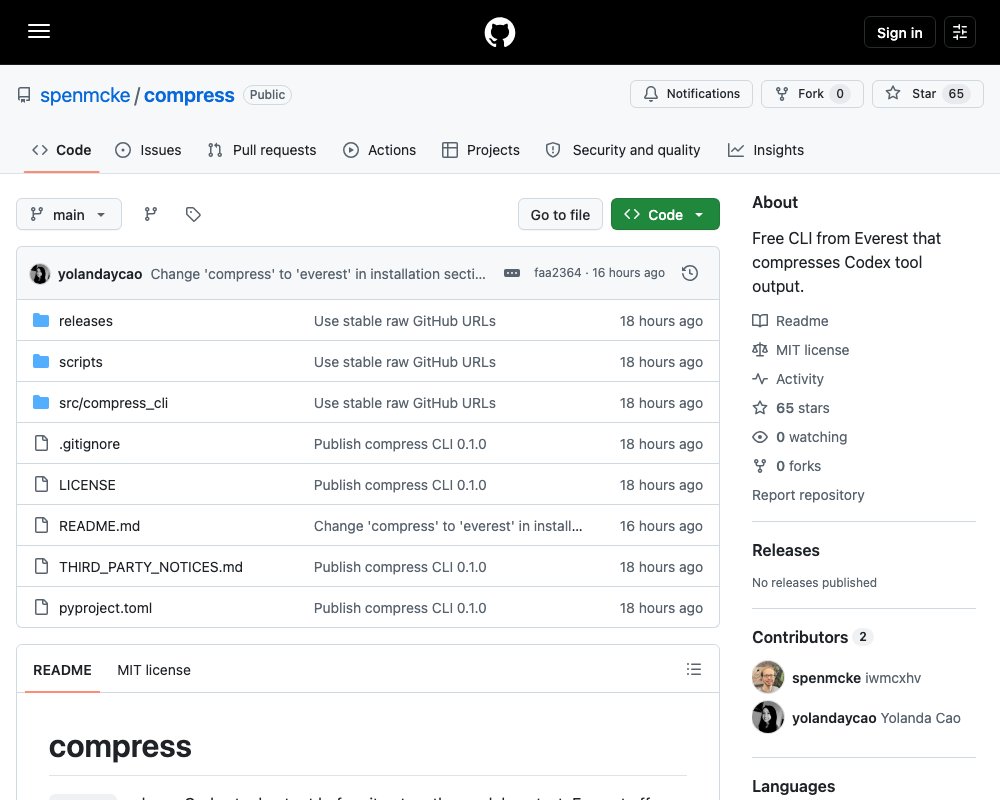Open the LICENSE file
This screenshot has width=1000, height=800.
coord(87,485)
